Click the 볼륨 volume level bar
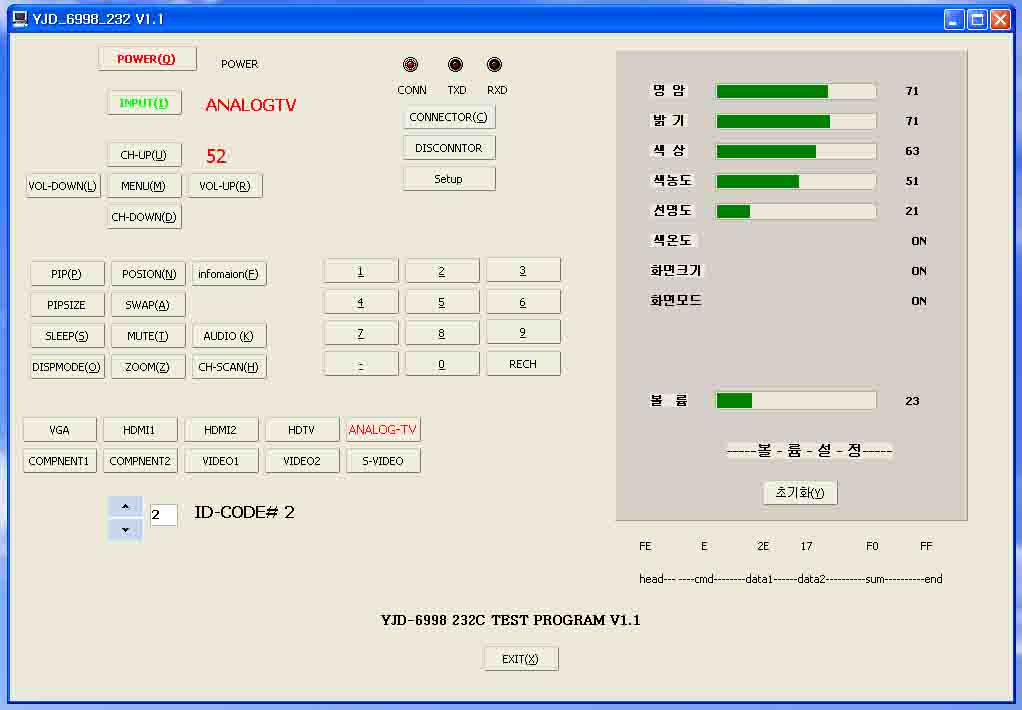 tap(796, 401)
